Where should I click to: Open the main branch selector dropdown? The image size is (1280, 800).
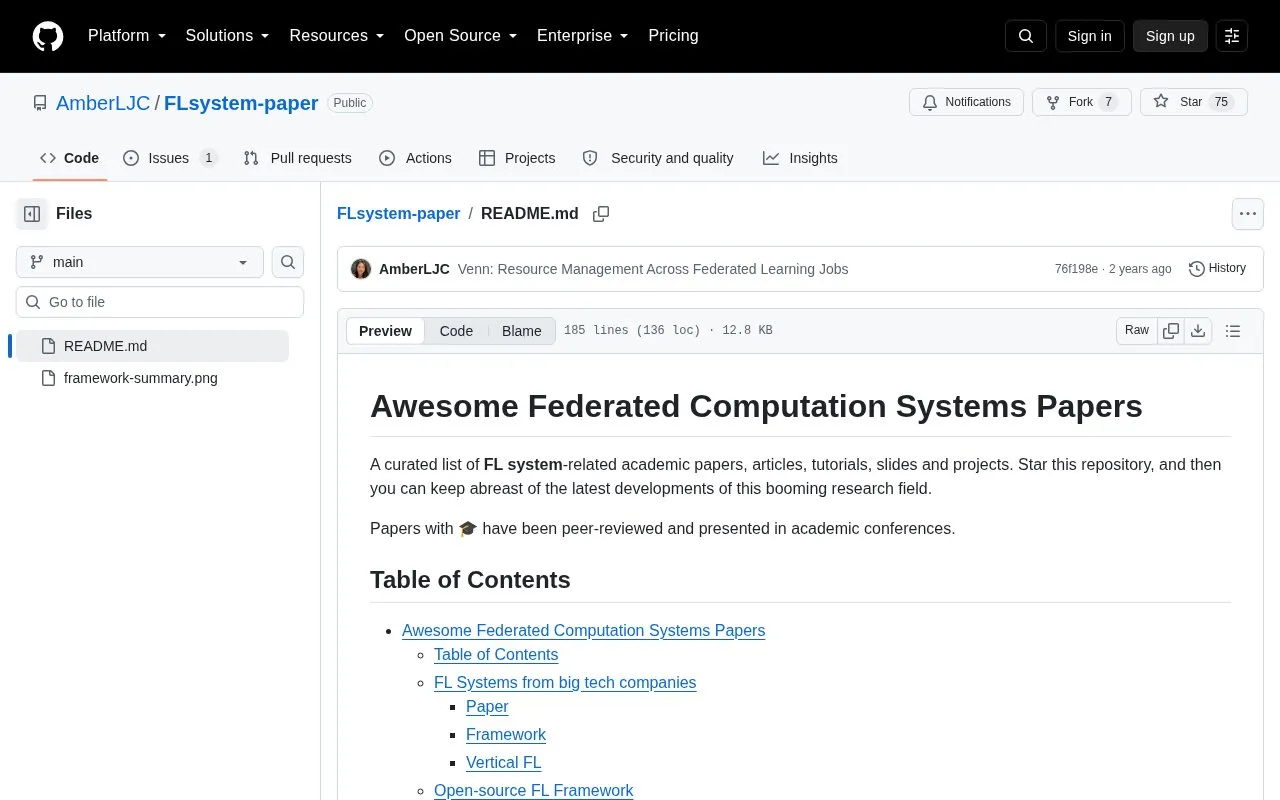tap(140, 262)
